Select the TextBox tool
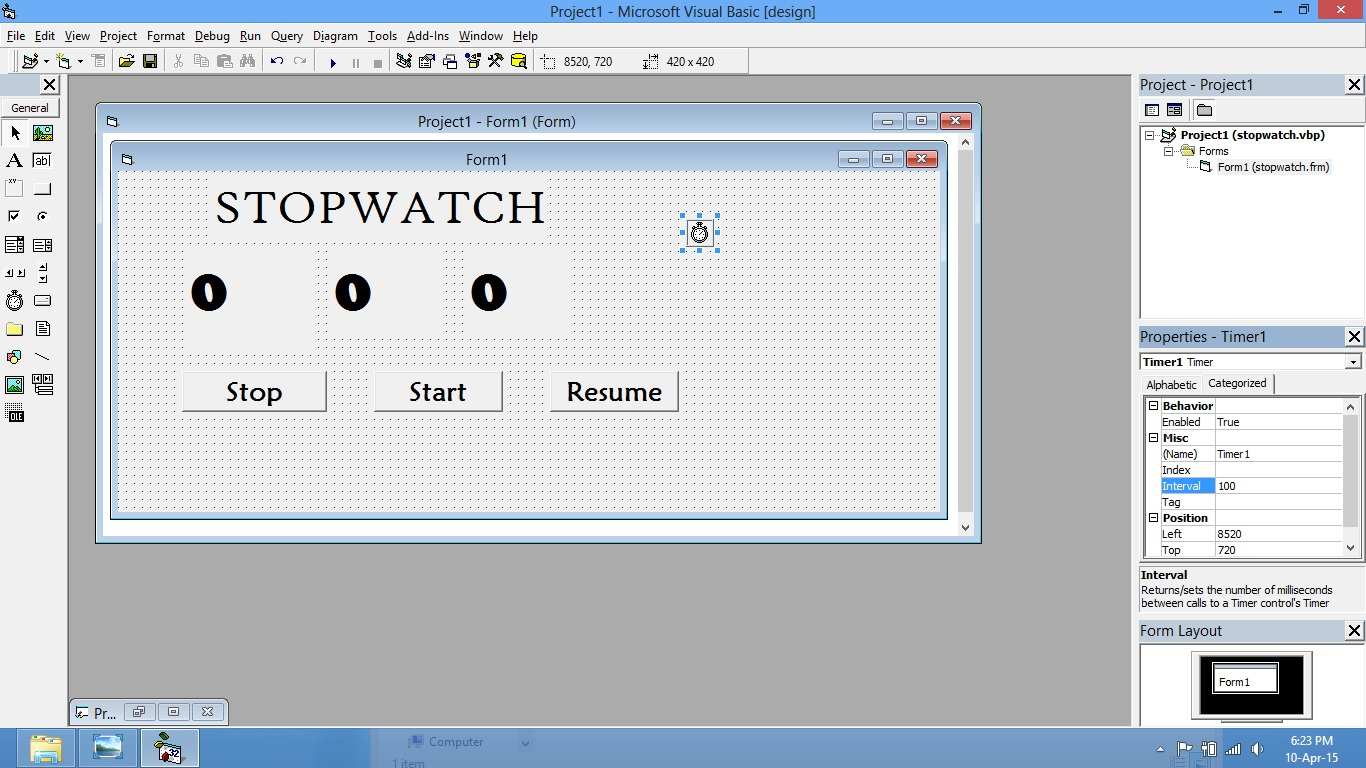Image resolution: width=1366 pixels, height=768 pixels. point(42,160)
